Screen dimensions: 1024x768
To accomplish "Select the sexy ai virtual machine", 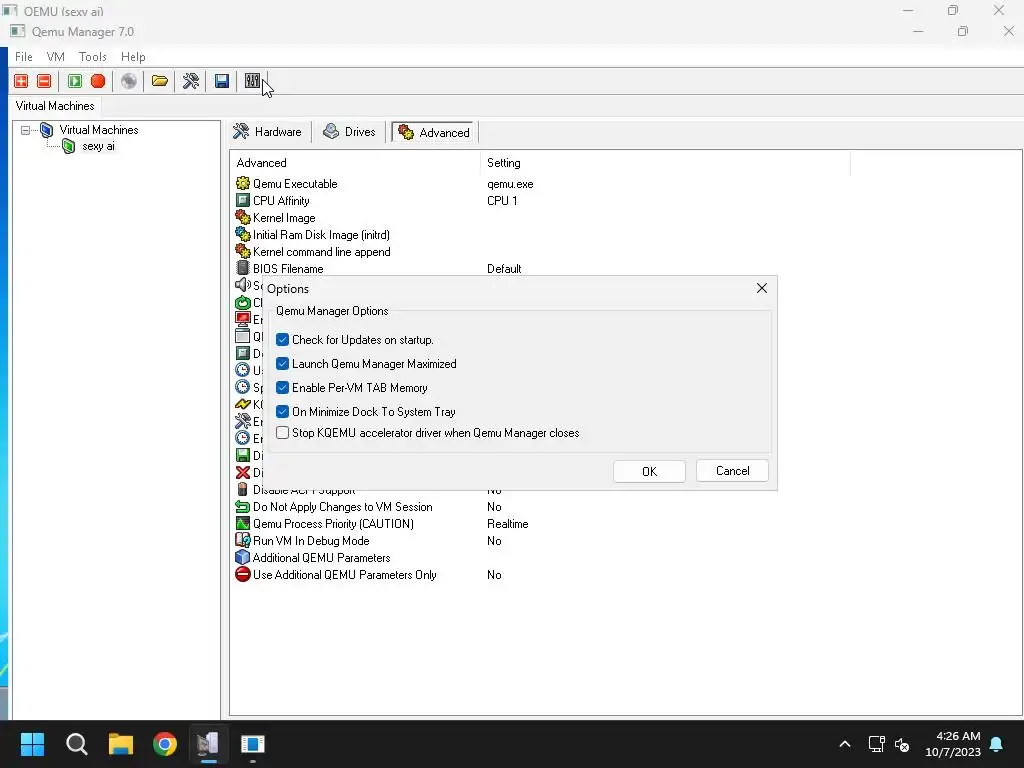I will point(98,146).
